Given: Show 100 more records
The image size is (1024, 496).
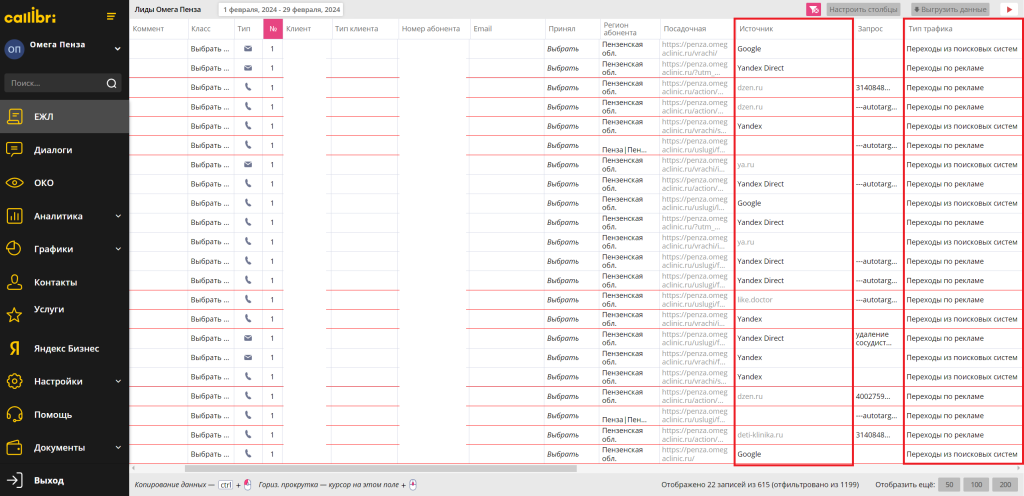Looking at the screenshot, I should pyautogui.click(x=976, y=485).
